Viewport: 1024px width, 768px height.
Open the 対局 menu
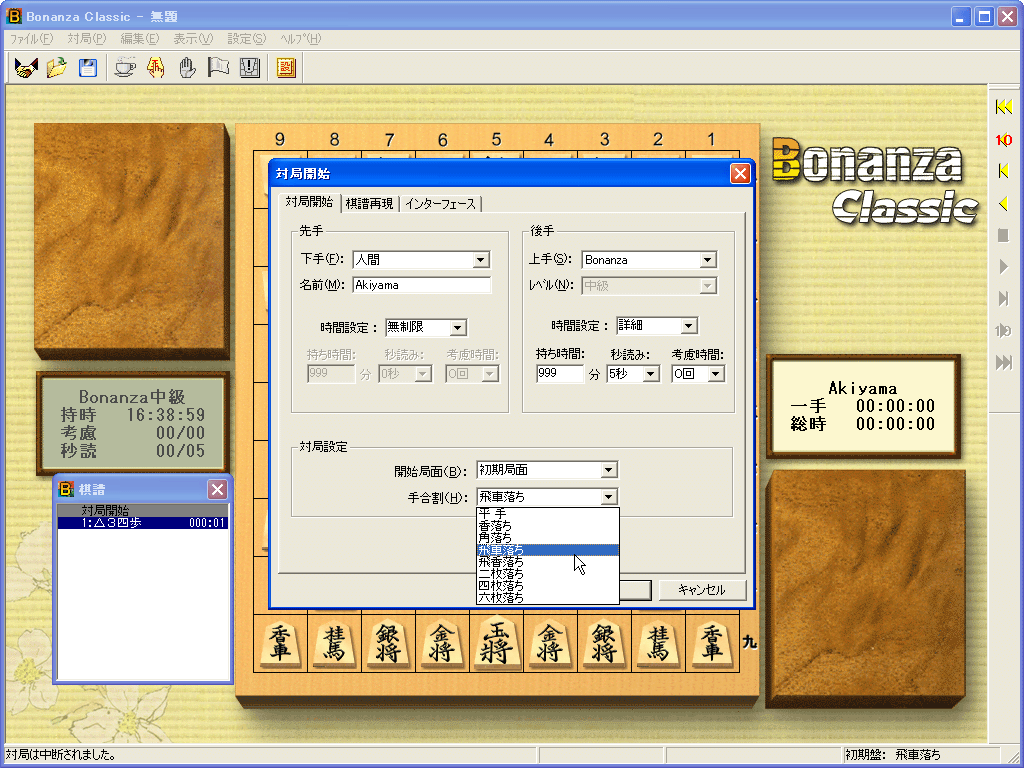coord(87,39)
